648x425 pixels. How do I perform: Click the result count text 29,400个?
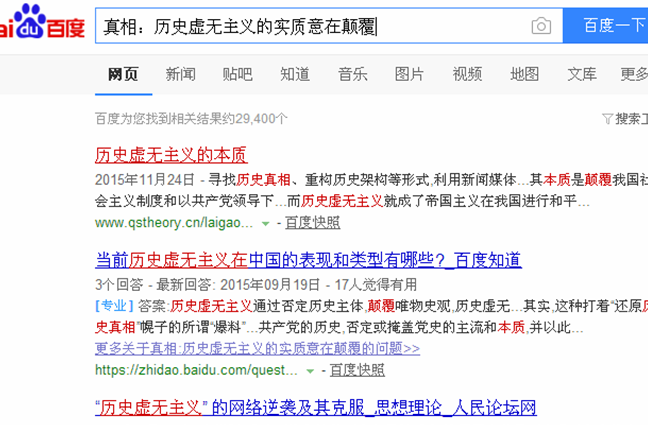pos(261,119)
